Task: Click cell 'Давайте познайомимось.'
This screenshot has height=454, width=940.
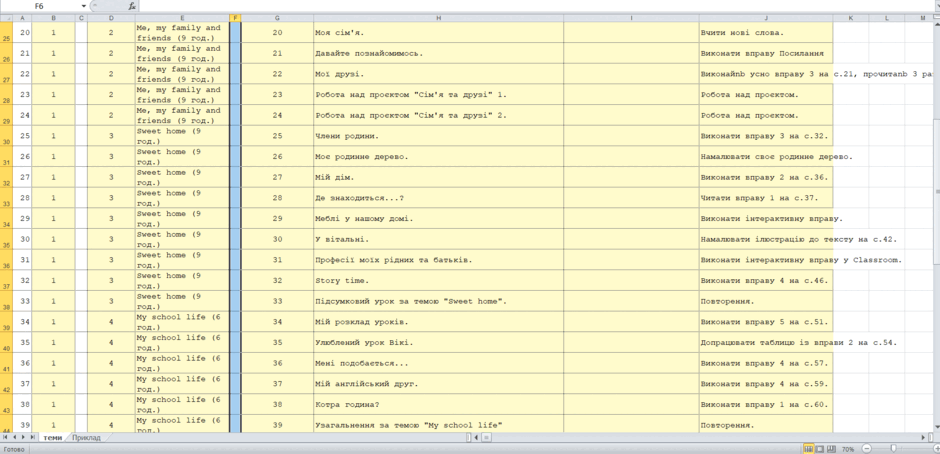Action: click(438, 53)
